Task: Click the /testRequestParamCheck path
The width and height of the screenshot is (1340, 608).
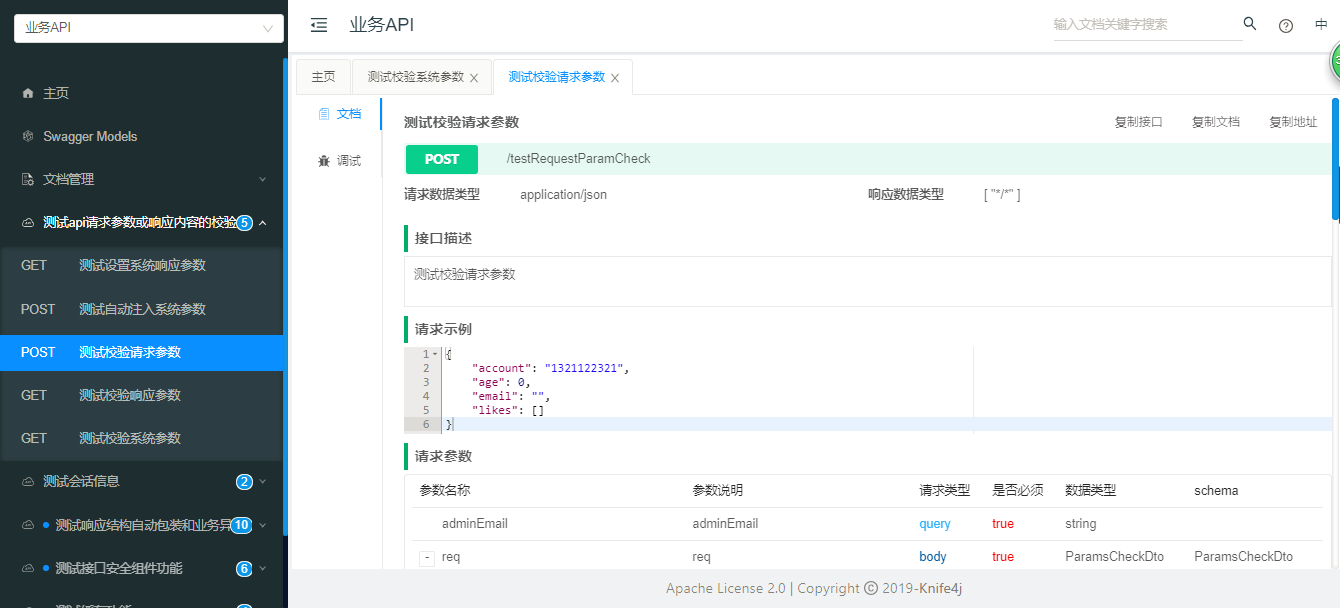Action: (578, 159)
